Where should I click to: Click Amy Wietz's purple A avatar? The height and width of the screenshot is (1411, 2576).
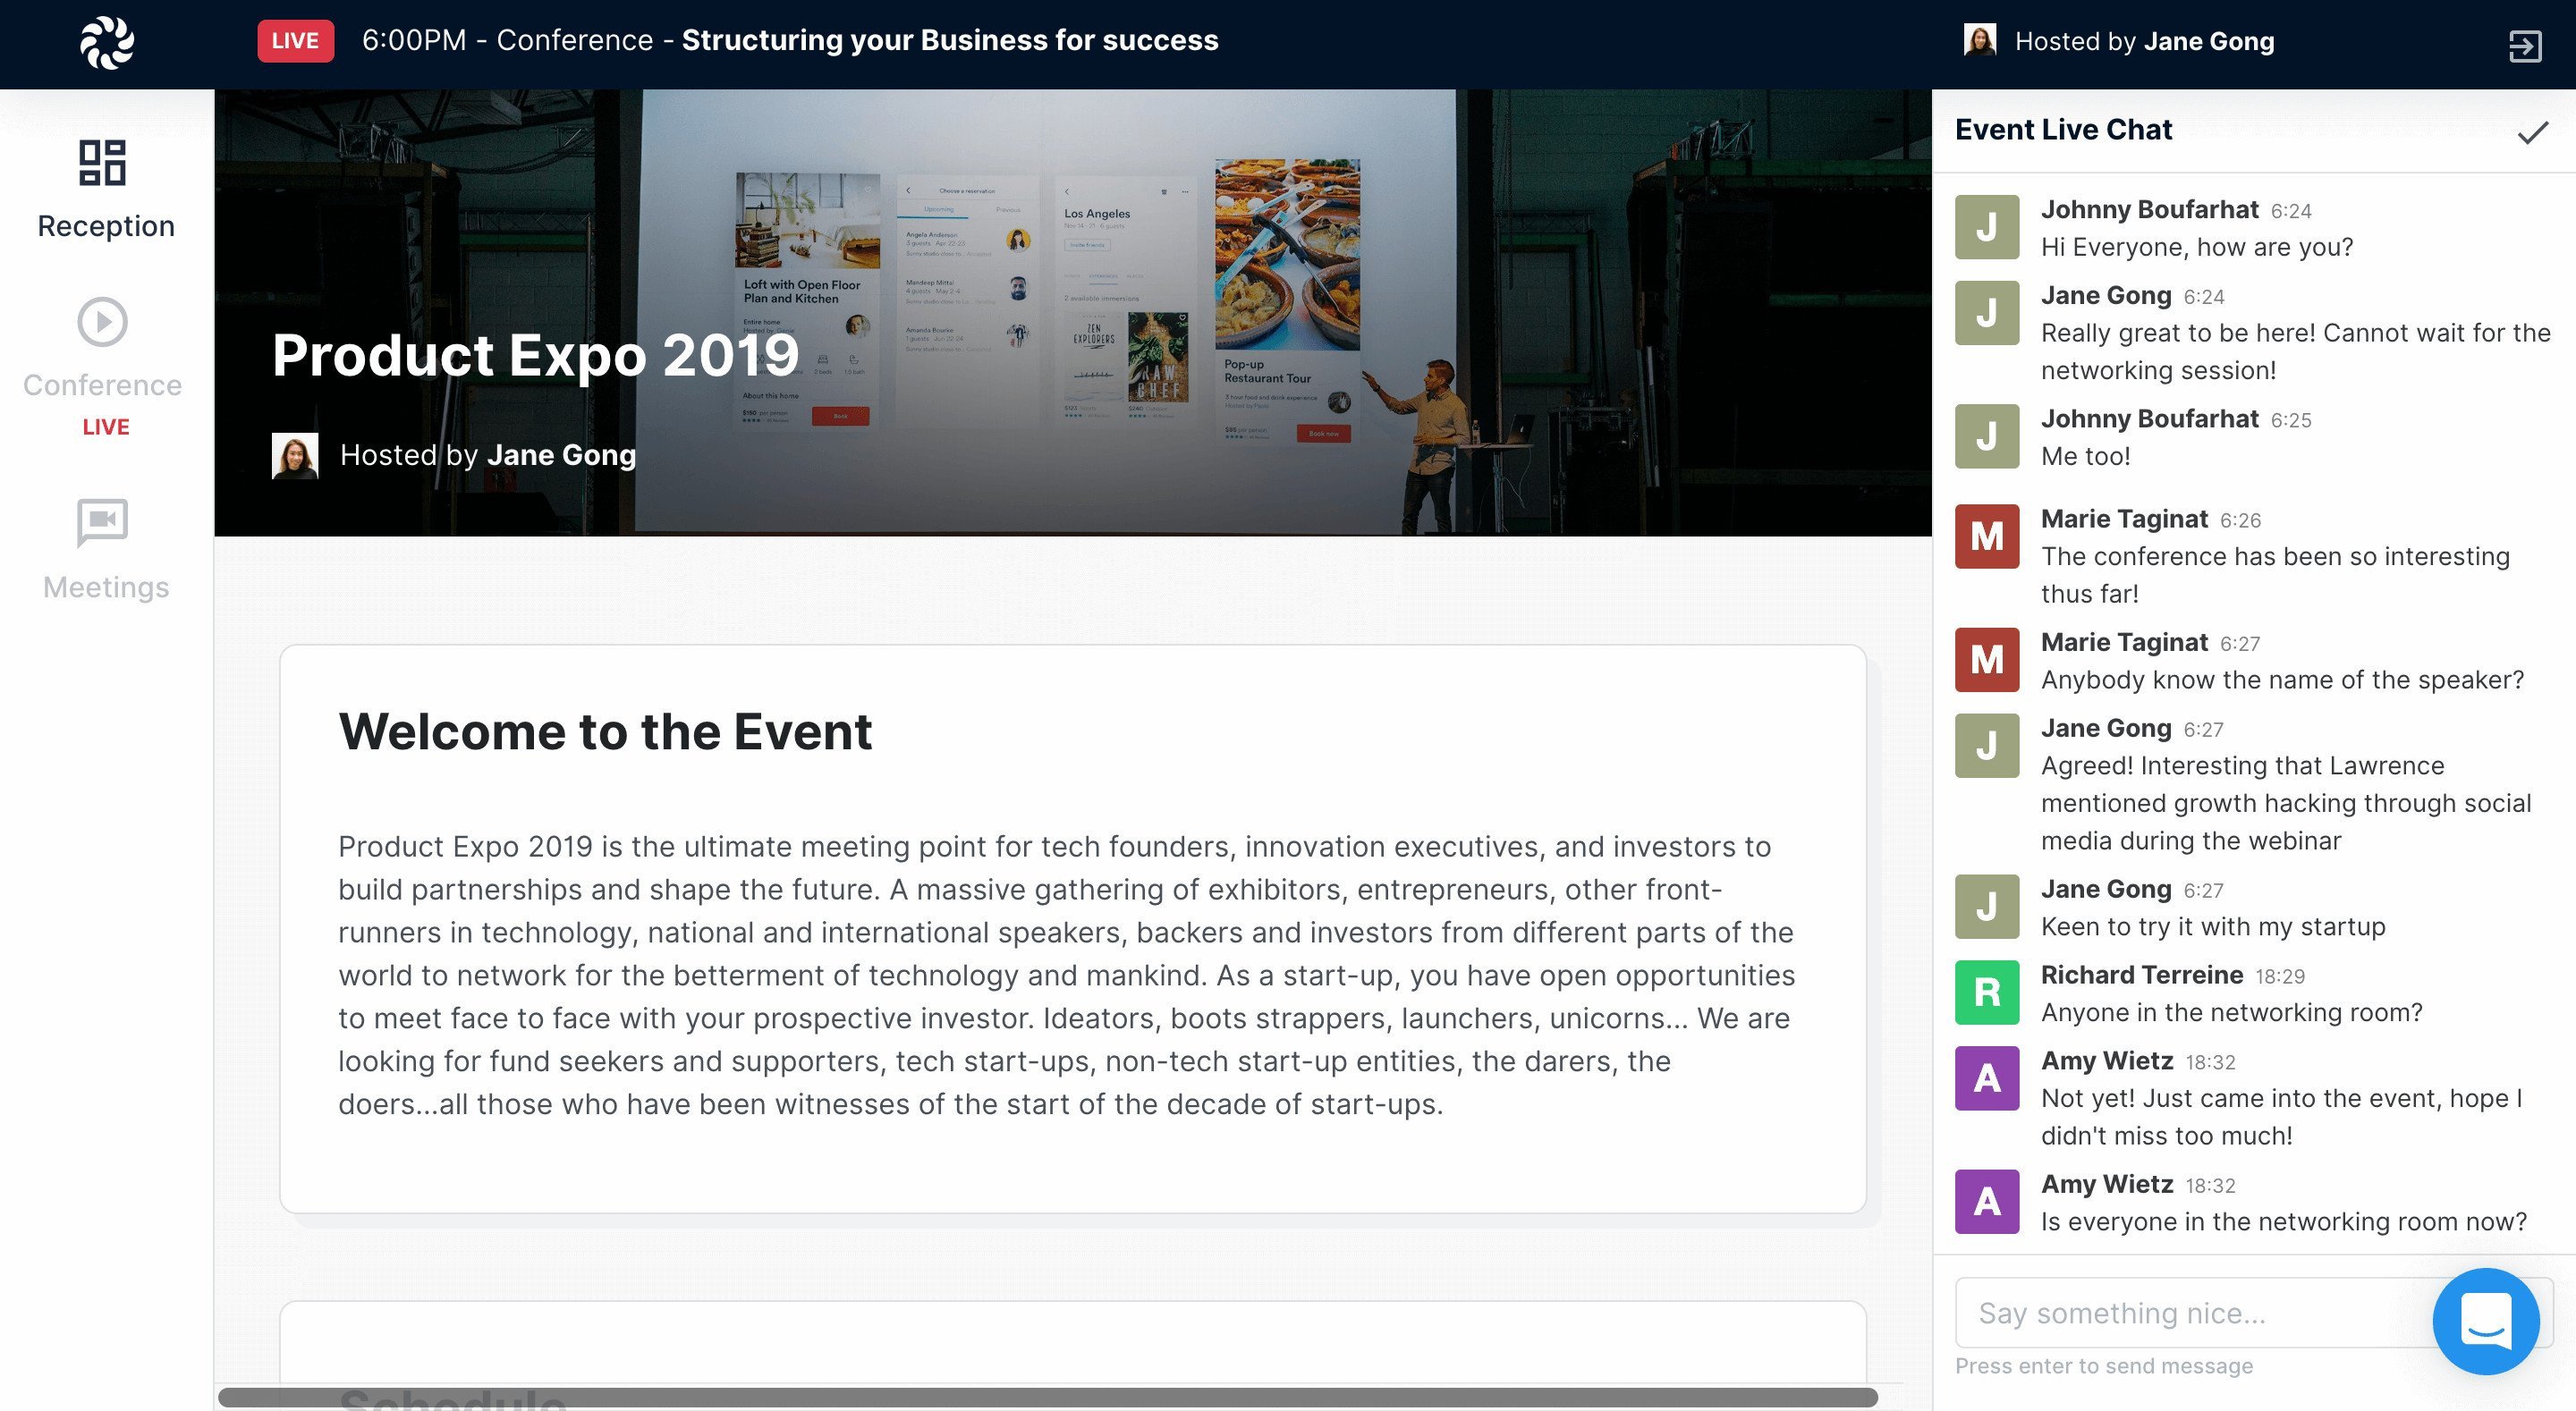coord(1987,1078)
